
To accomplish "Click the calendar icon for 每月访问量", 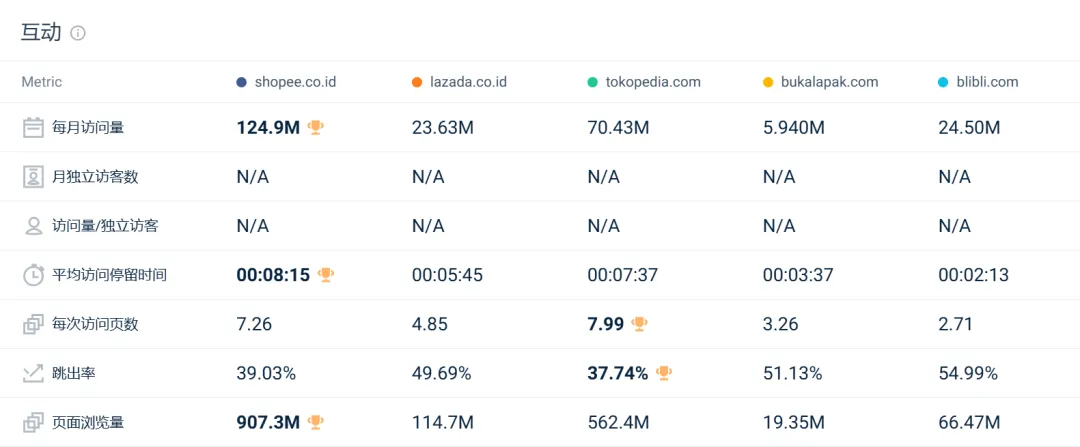I will (x=34, y=127).
